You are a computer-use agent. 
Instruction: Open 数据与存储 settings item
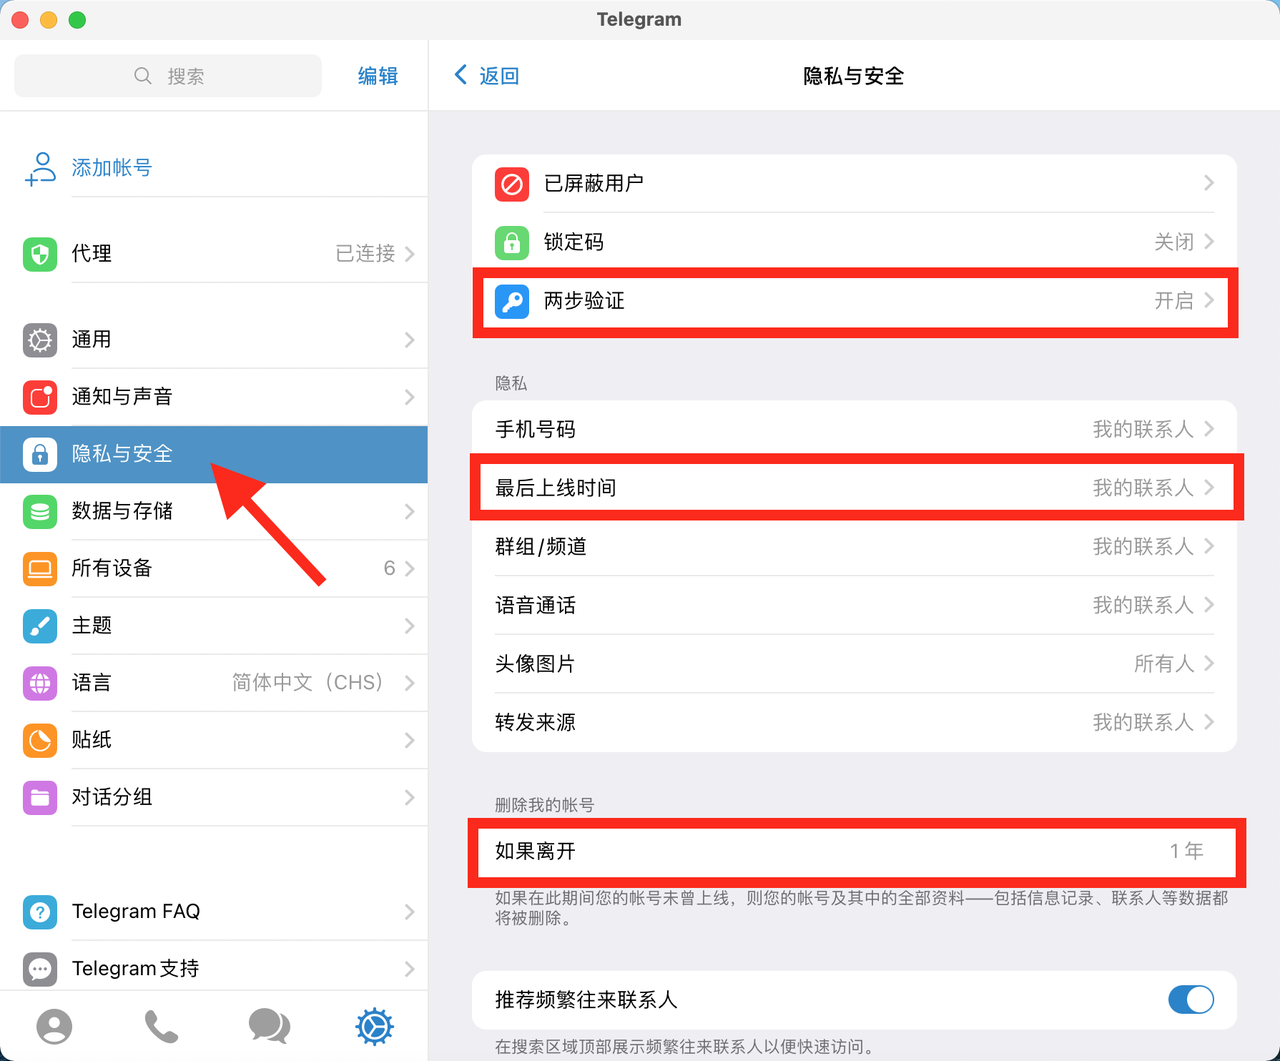pyautogui.click(x=214, y=511)
